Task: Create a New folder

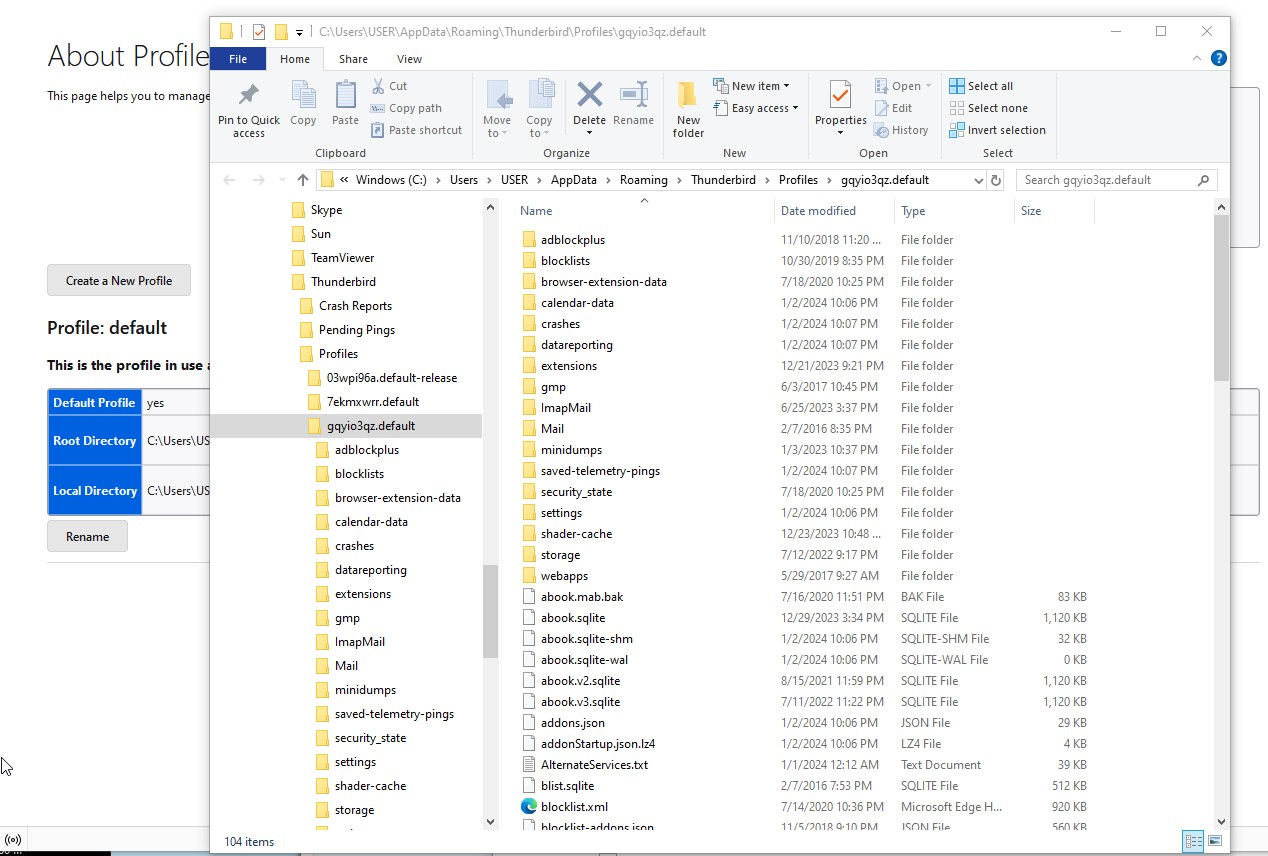Action: 688,110
